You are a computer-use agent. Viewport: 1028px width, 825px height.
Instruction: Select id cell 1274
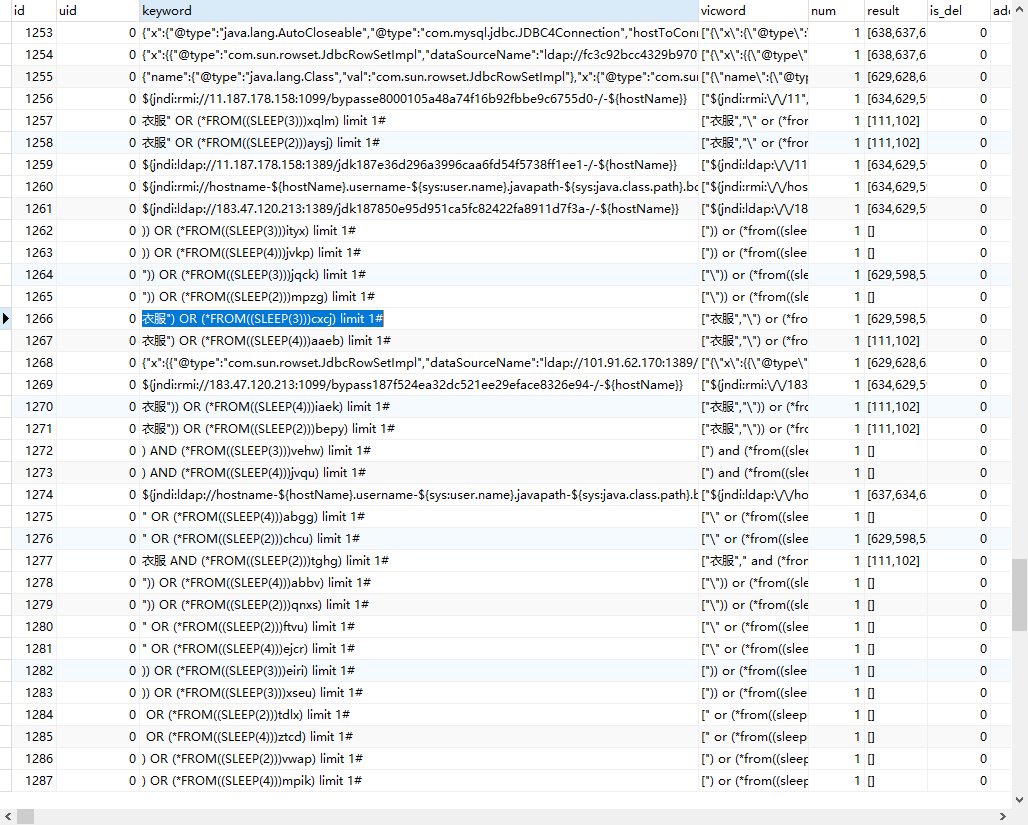click(x=33, y=494)
